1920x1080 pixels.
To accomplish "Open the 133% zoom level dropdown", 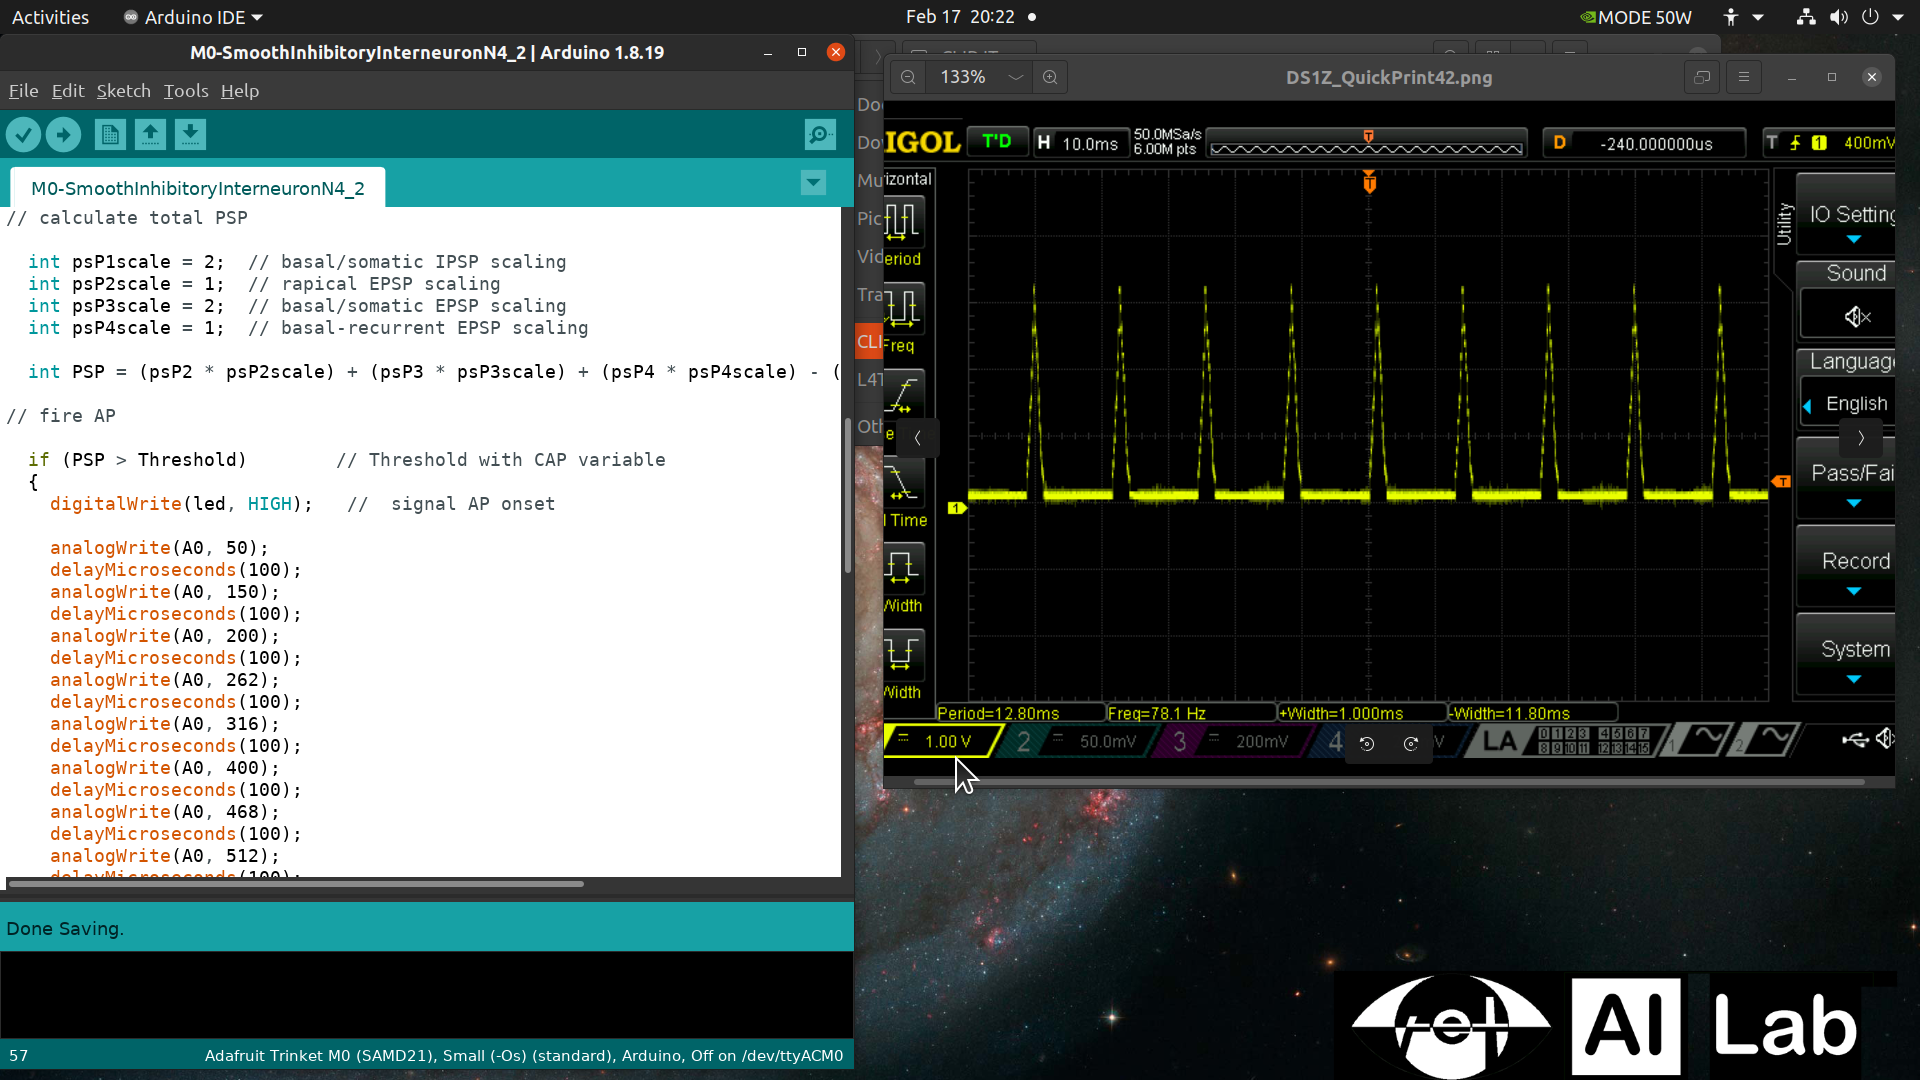I will pos(1016,76).
